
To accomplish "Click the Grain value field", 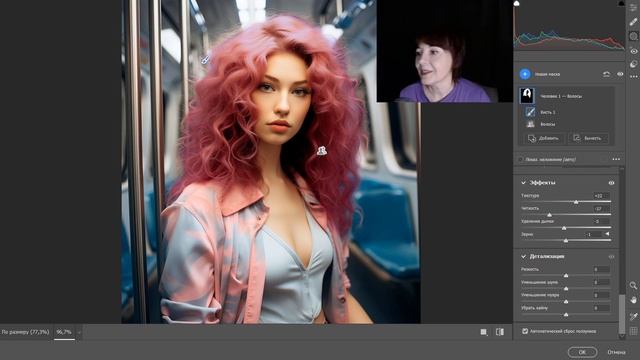I will click(594, 234).
